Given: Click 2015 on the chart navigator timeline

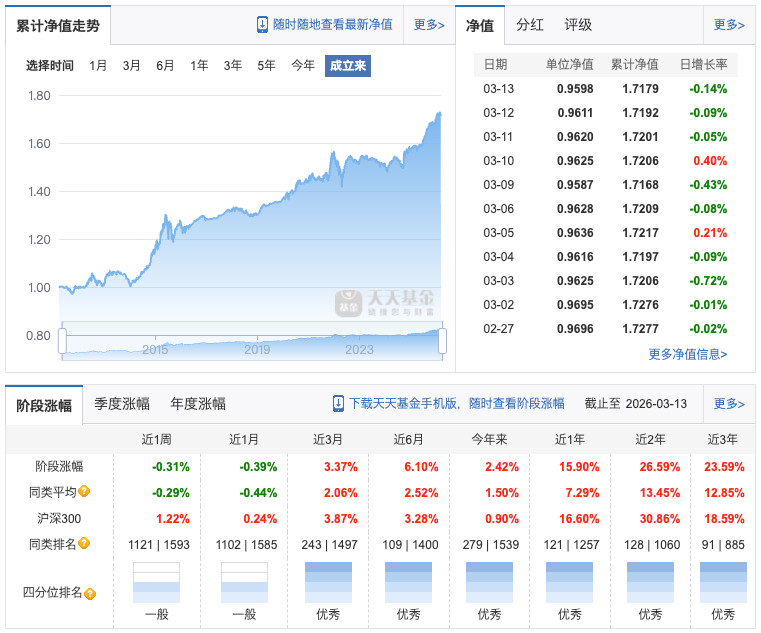Looking at the screenshot, I should pos(155,350).
